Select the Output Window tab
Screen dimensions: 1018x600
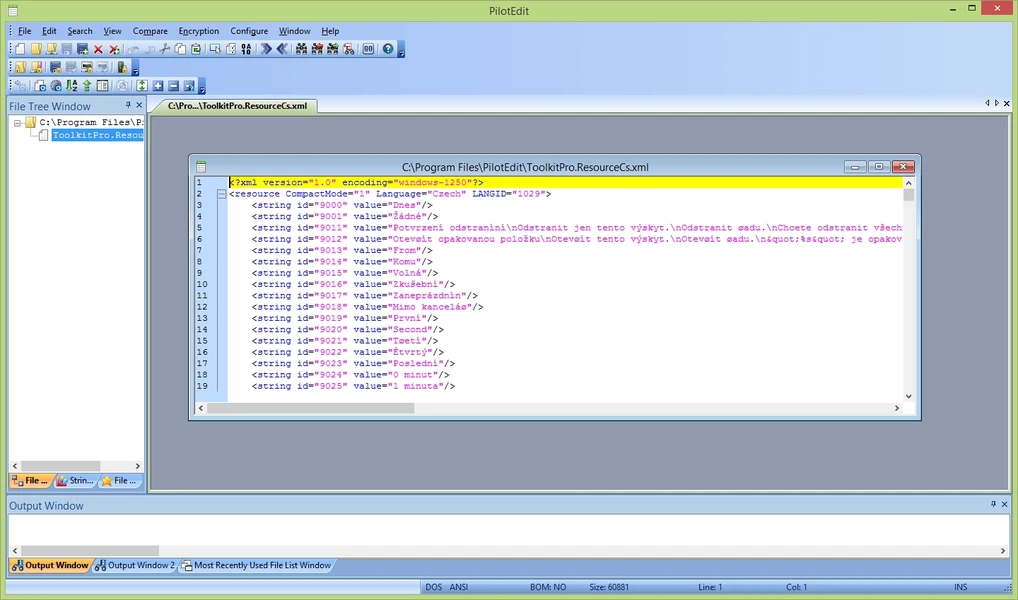(x=51, y=566)
